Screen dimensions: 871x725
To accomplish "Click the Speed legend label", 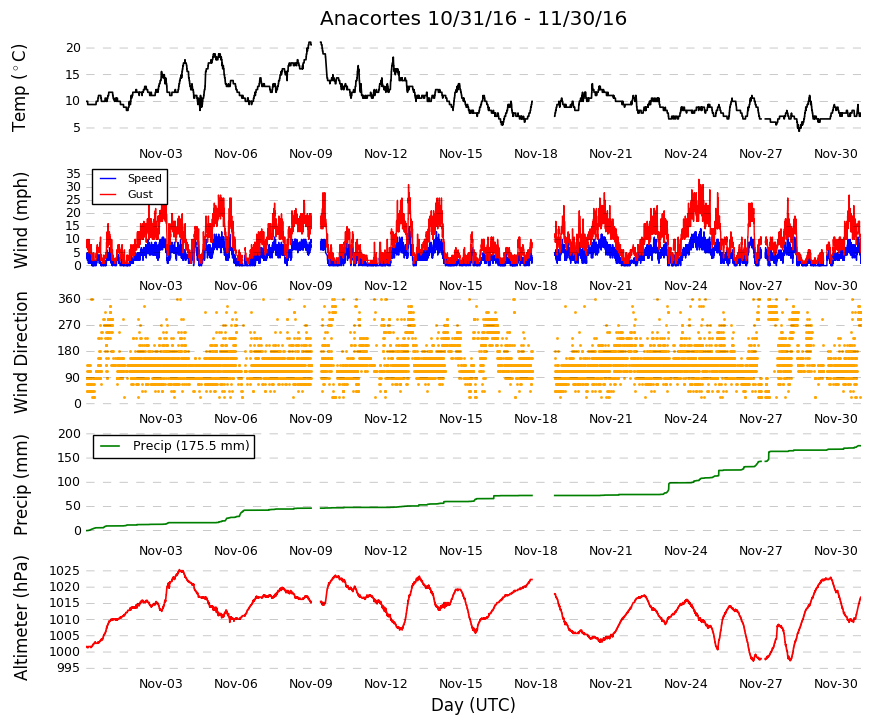I will [x=144, y=178].
